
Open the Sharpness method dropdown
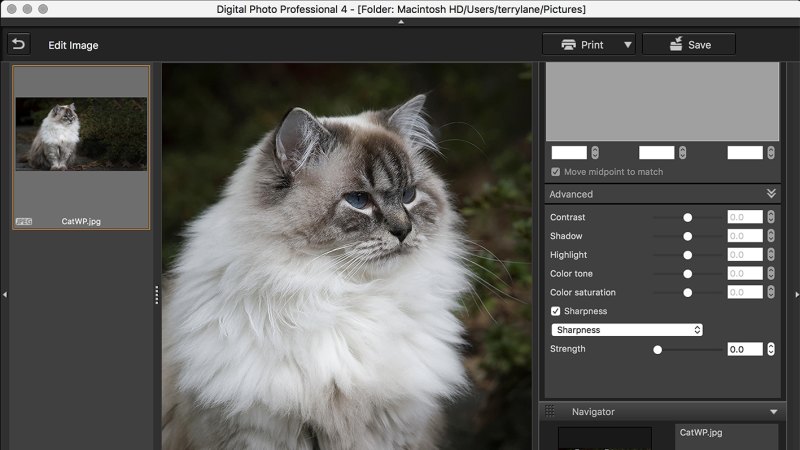(627, 330)
